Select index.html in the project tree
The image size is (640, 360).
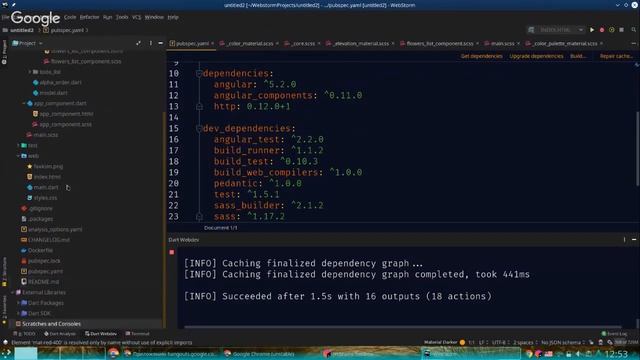47,177
